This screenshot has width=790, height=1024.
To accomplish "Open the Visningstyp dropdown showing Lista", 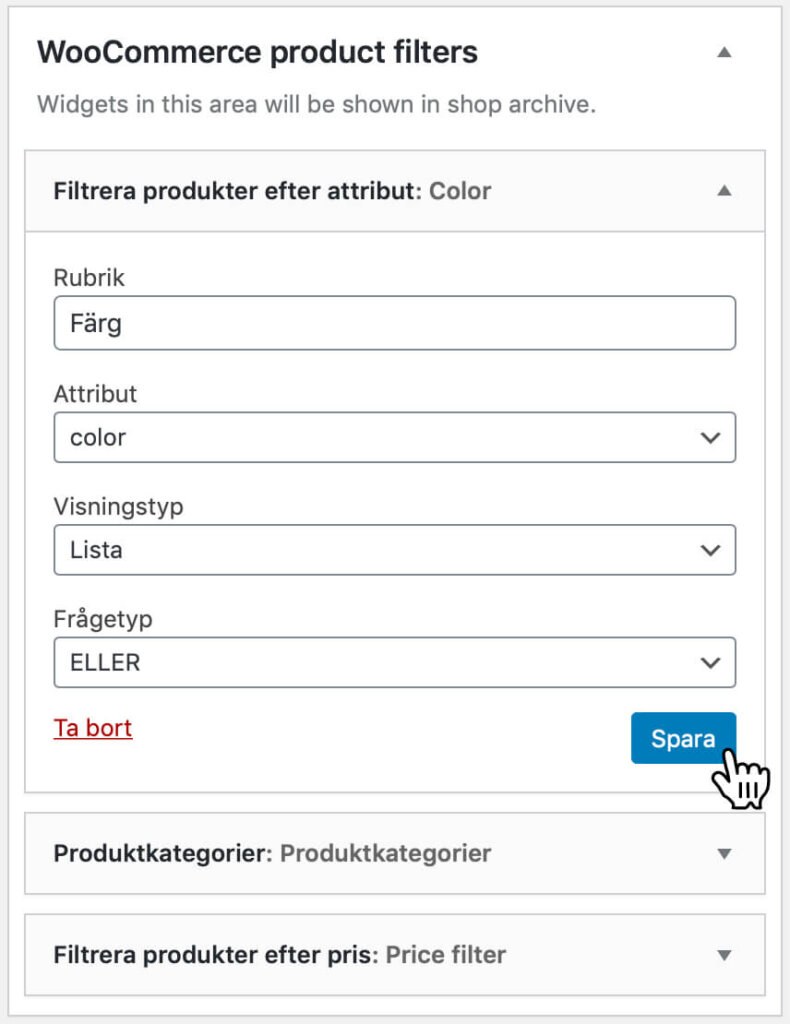I will click(395, 550).
